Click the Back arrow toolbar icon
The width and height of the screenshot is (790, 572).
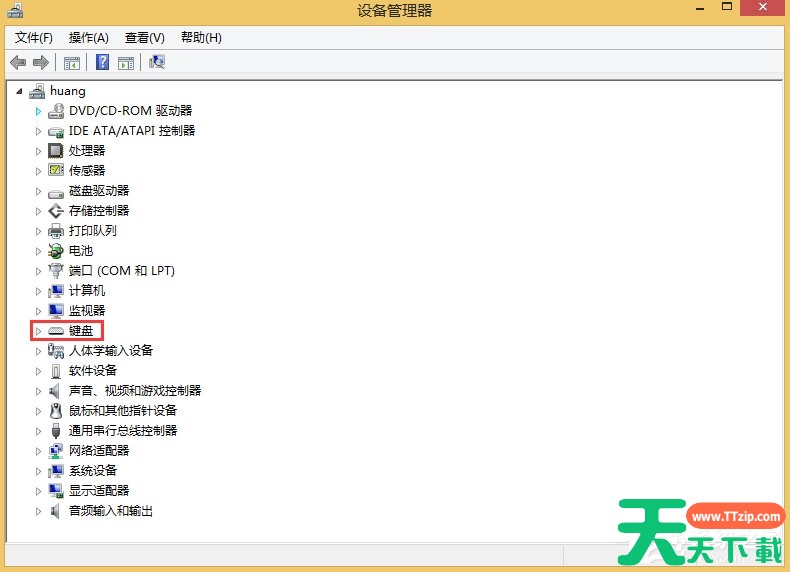point(18,63)
